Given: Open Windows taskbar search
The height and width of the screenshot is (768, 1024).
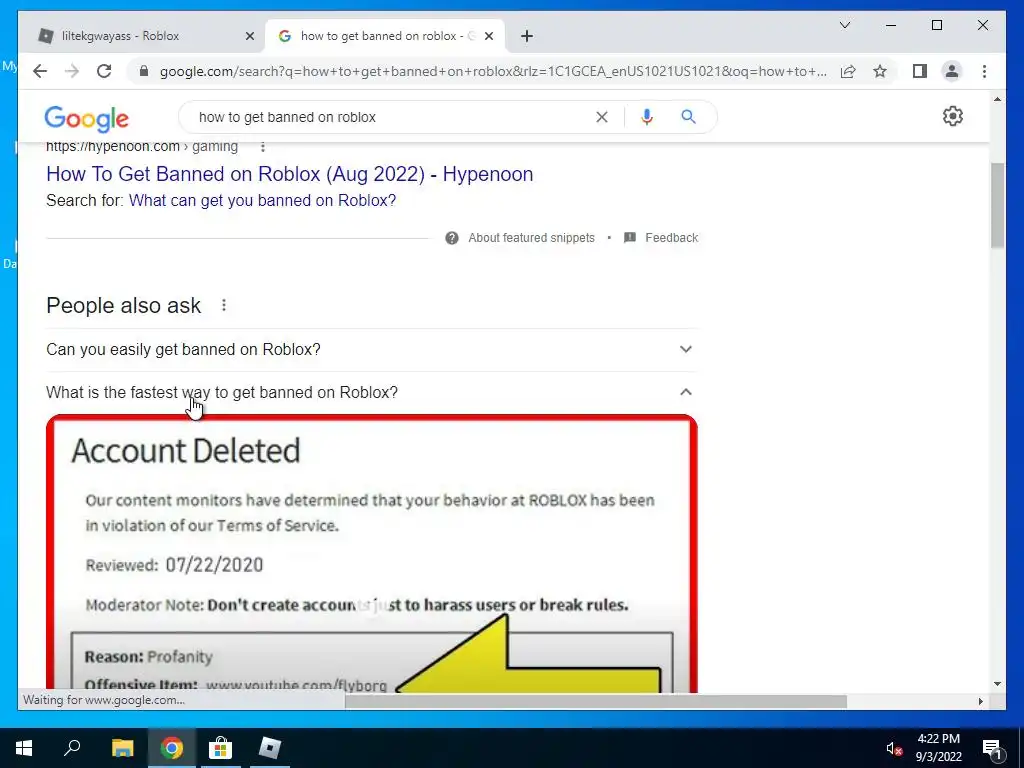Looking at the screenshot, I should pos(72,748).
